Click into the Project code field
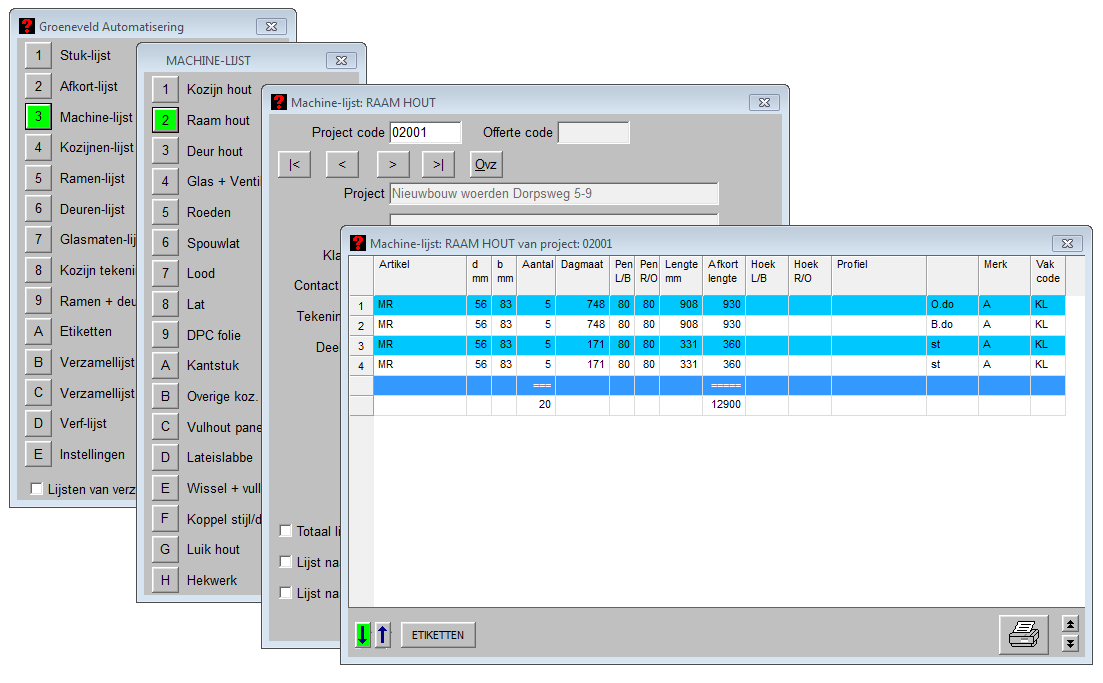The height and width of the screenshot is (683, 1103). pyautogui.click(x=425, y=133)
